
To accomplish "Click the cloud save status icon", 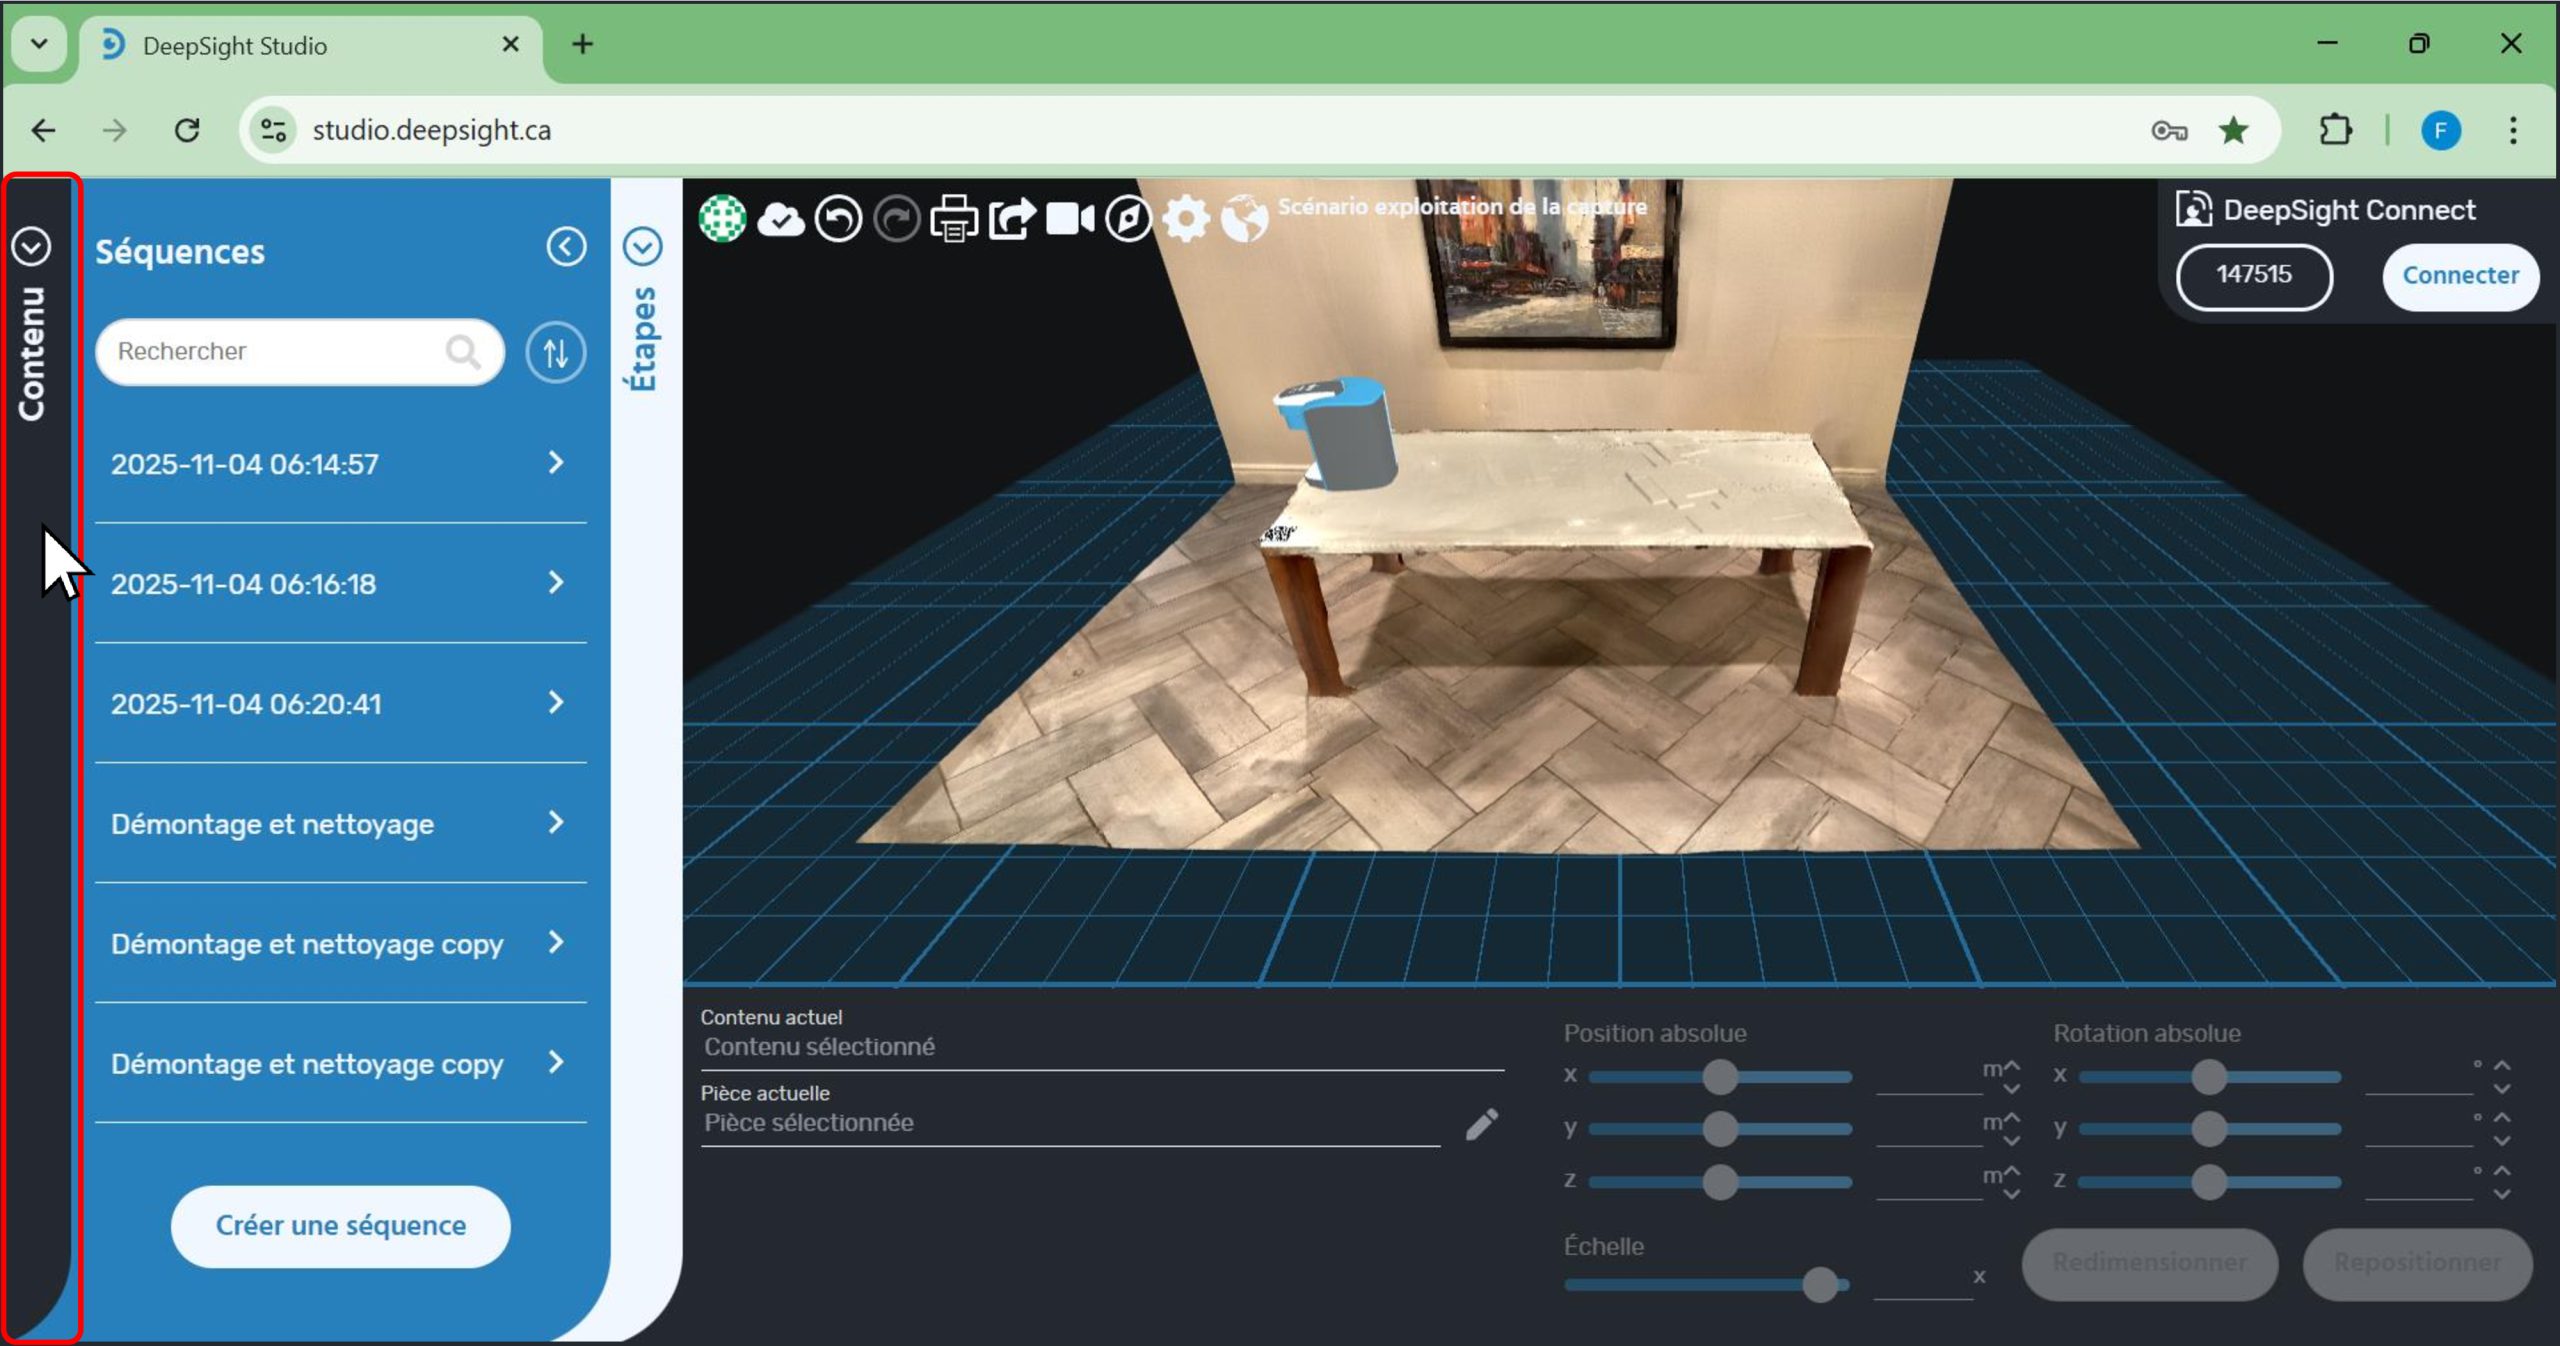I will pos(780,219).
